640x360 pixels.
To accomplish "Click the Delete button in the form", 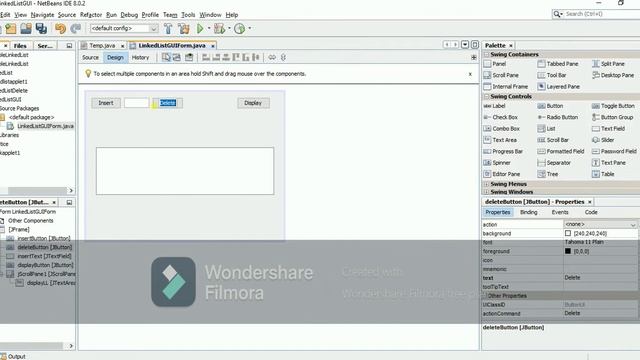I will click(168, 103).
